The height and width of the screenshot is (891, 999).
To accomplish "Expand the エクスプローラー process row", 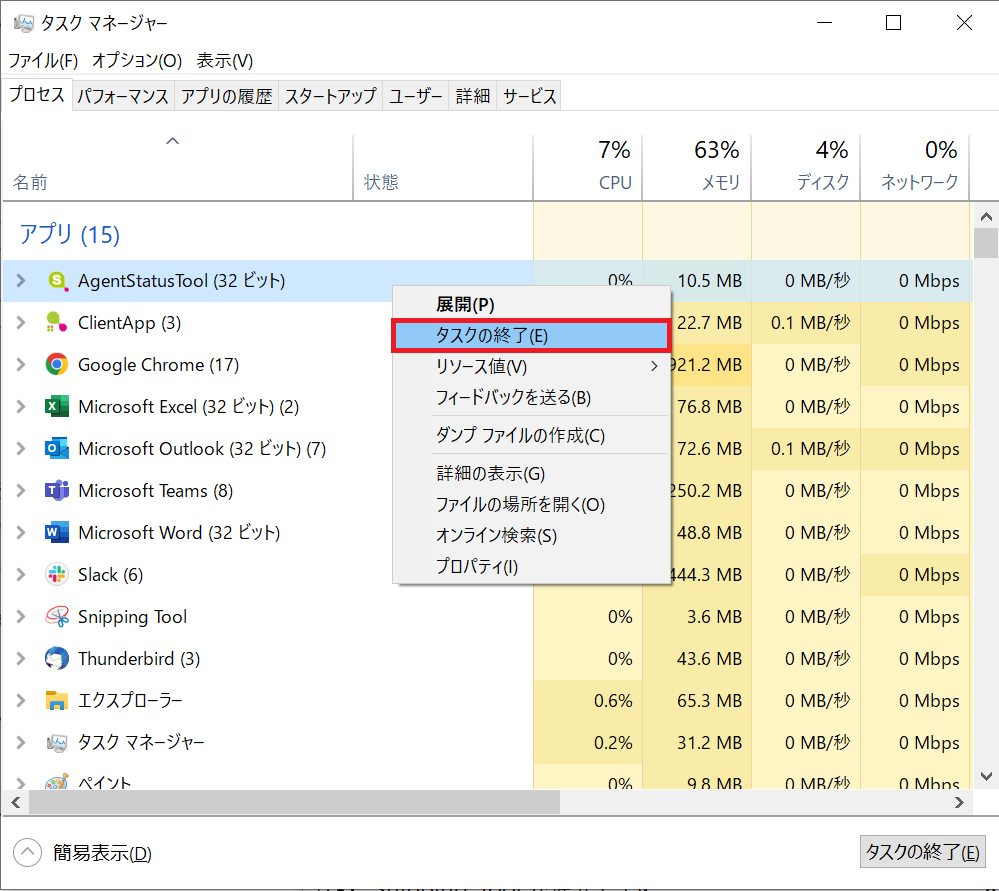I will tap(20, 700).
